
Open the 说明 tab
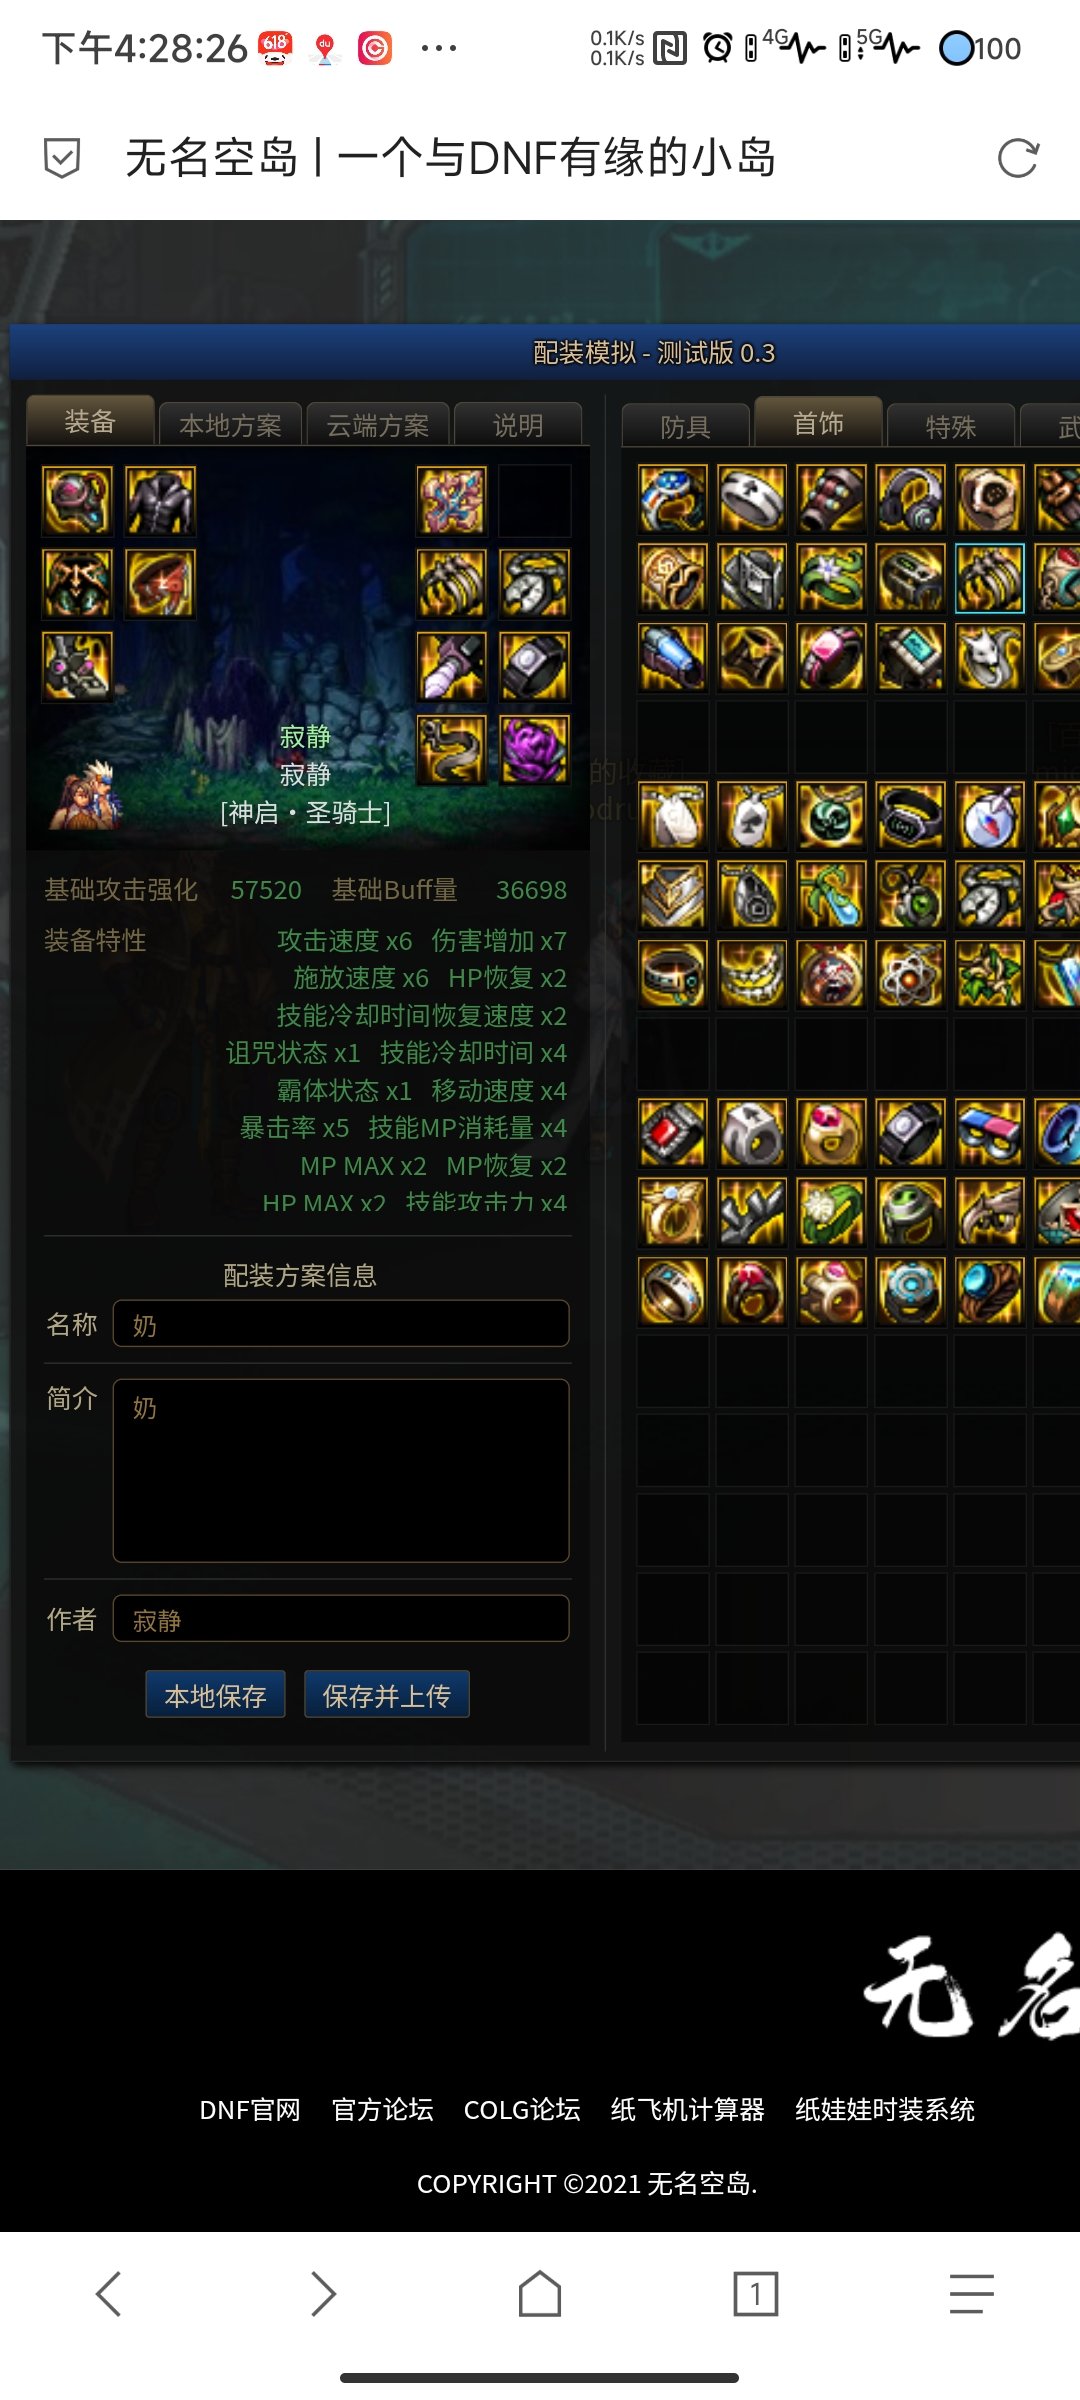518,425
